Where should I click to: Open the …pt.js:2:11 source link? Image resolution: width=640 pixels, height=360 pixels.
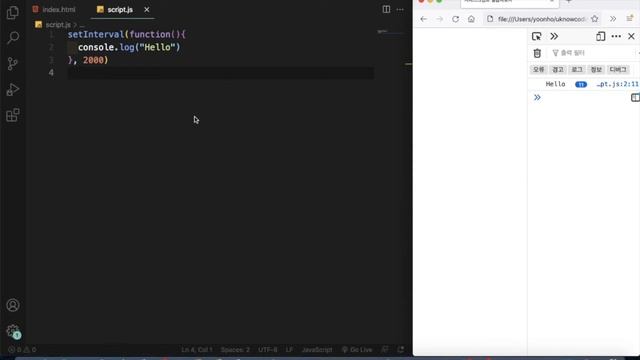[618, 84]
